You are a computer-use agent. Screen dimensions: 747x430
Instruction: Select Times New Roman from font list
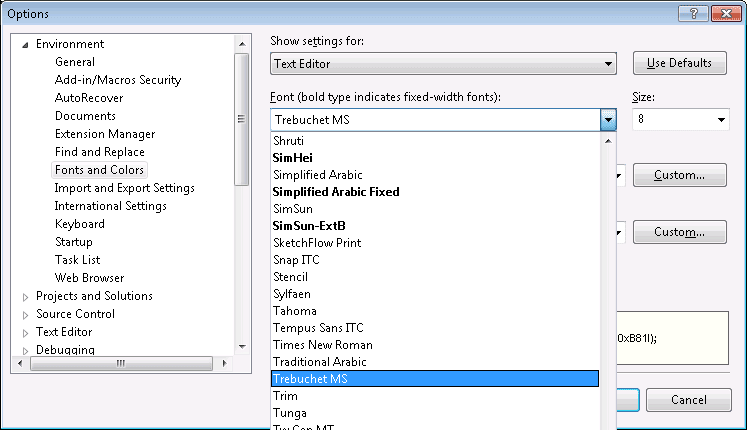click(323, 345)
